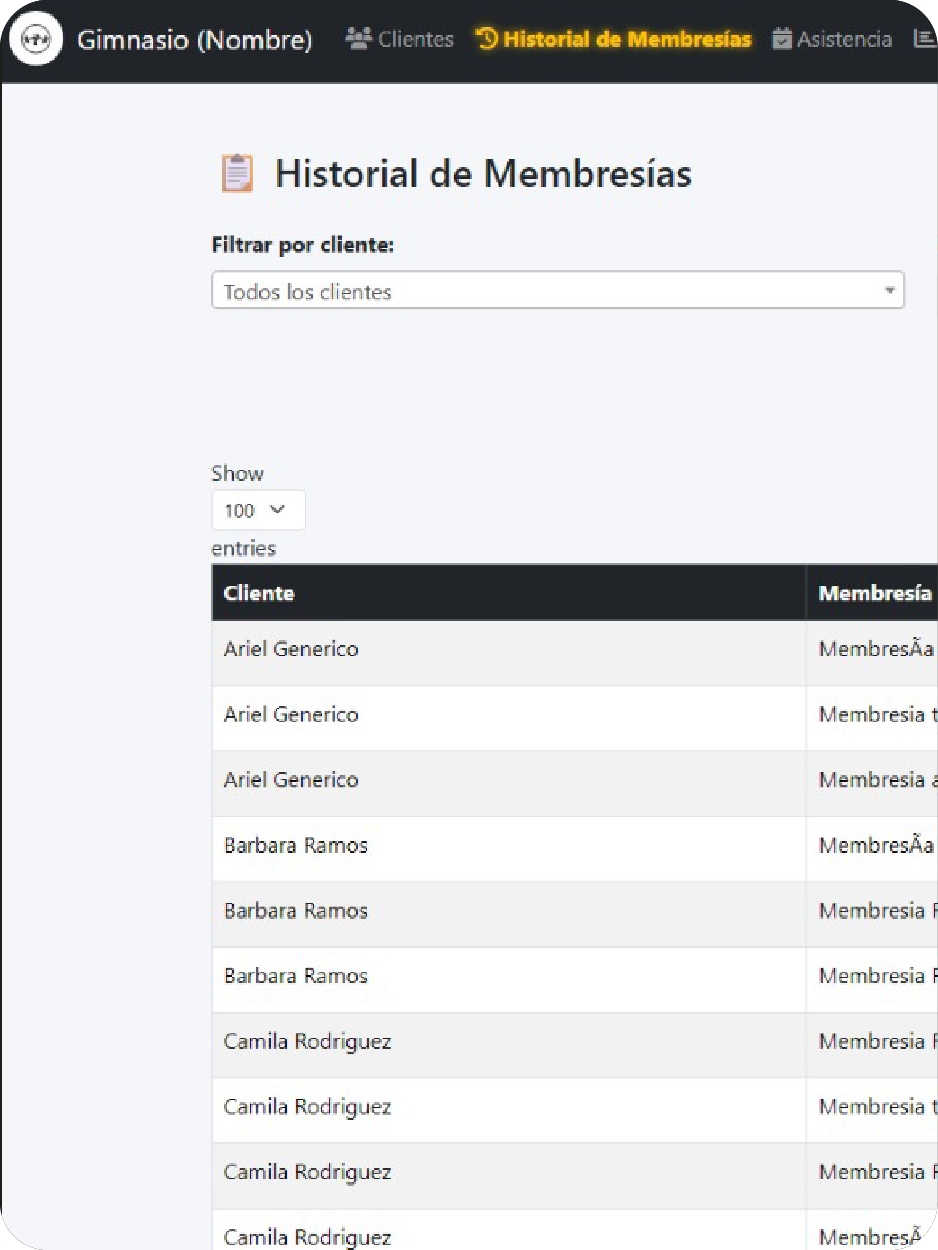Switch to the Asistencia tab
Screen dimensions: 938x1250
coord(835,39)
